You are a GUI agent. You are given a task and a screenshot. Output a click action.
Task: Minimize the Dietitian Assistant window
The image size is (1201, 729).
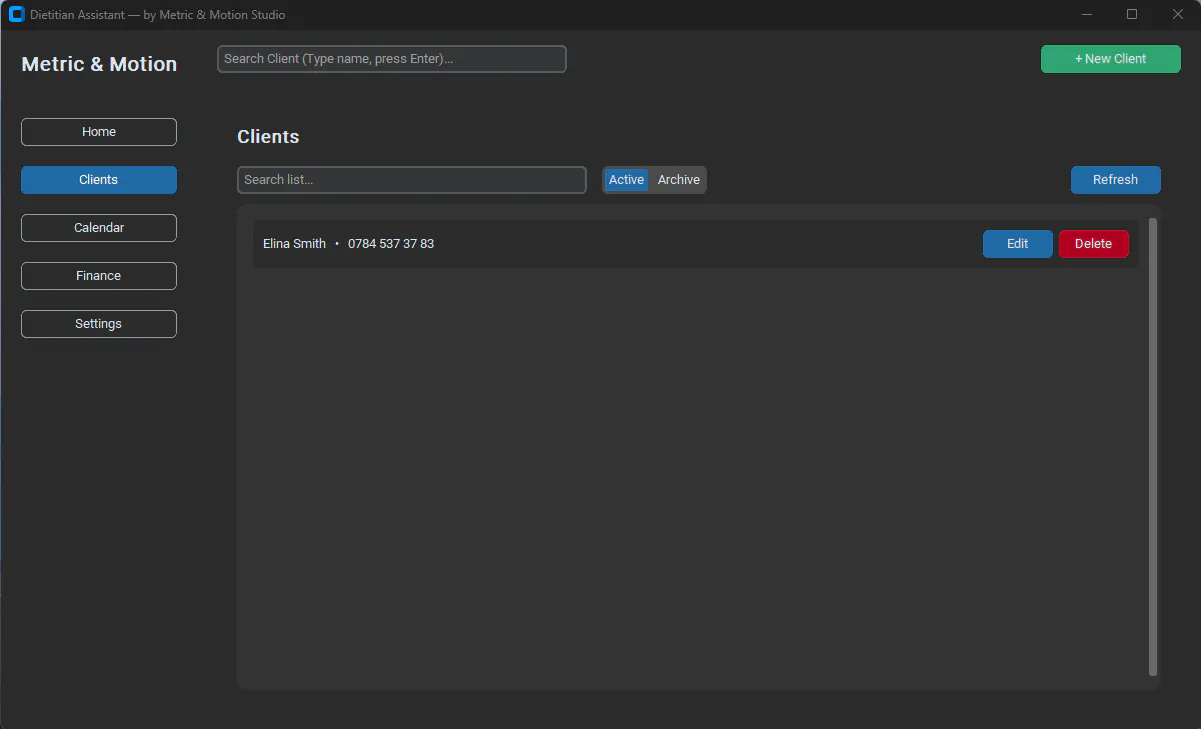point(1087,14)
